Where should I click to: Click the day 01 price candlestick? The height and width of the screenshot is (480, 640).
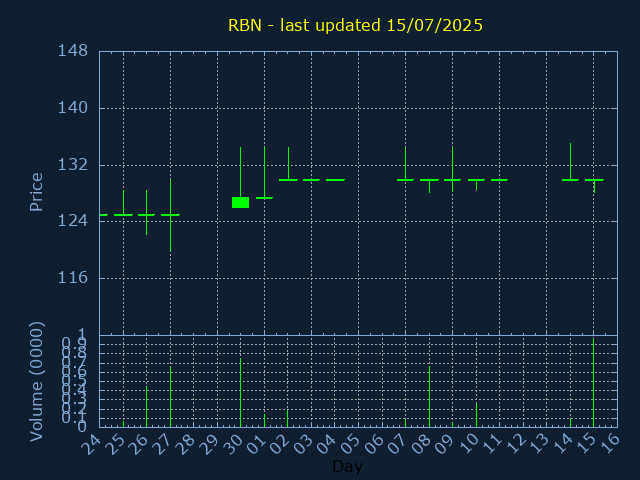click(x=264, y=173)
